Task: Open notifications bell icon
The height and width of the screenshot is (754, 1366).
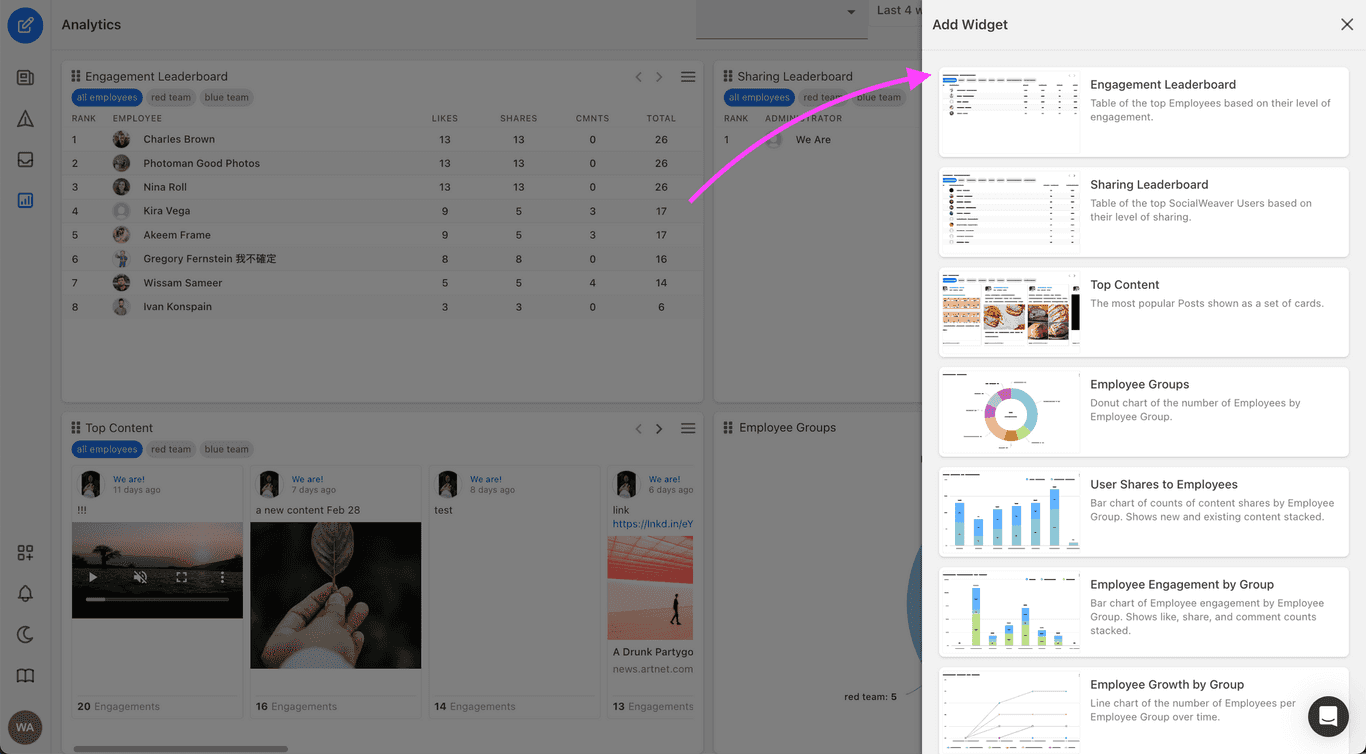Action: pyautogui.click(x=25, y=594)
